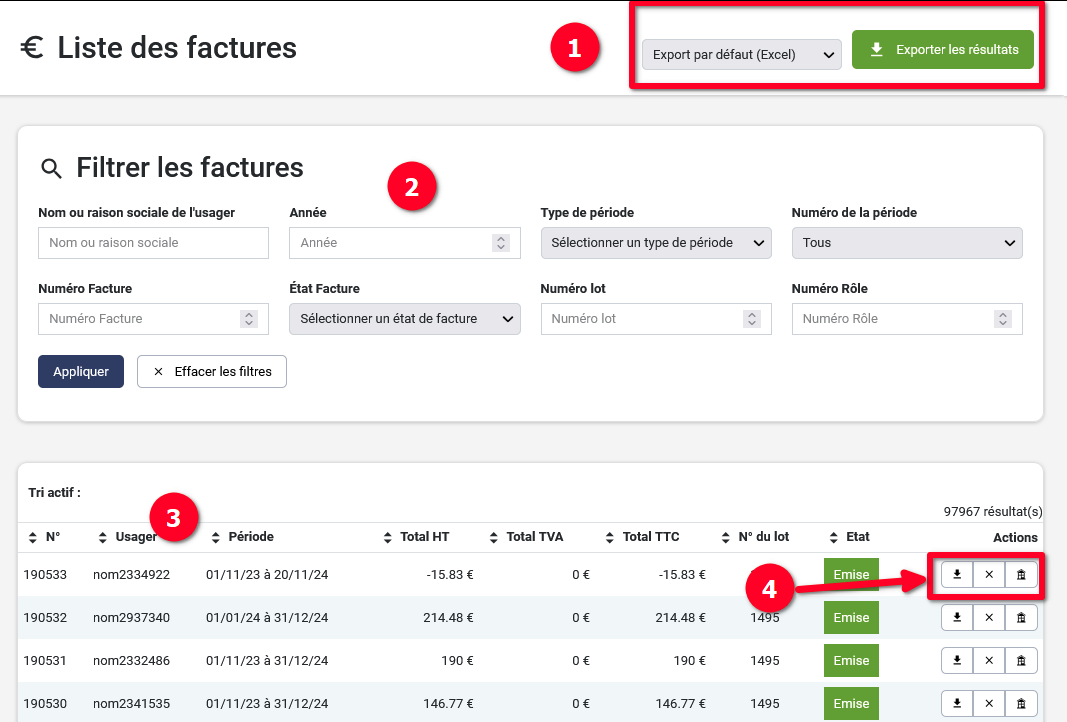Open the export format dropdown
Screen dimensions: 1067x722
click(741, 55)
